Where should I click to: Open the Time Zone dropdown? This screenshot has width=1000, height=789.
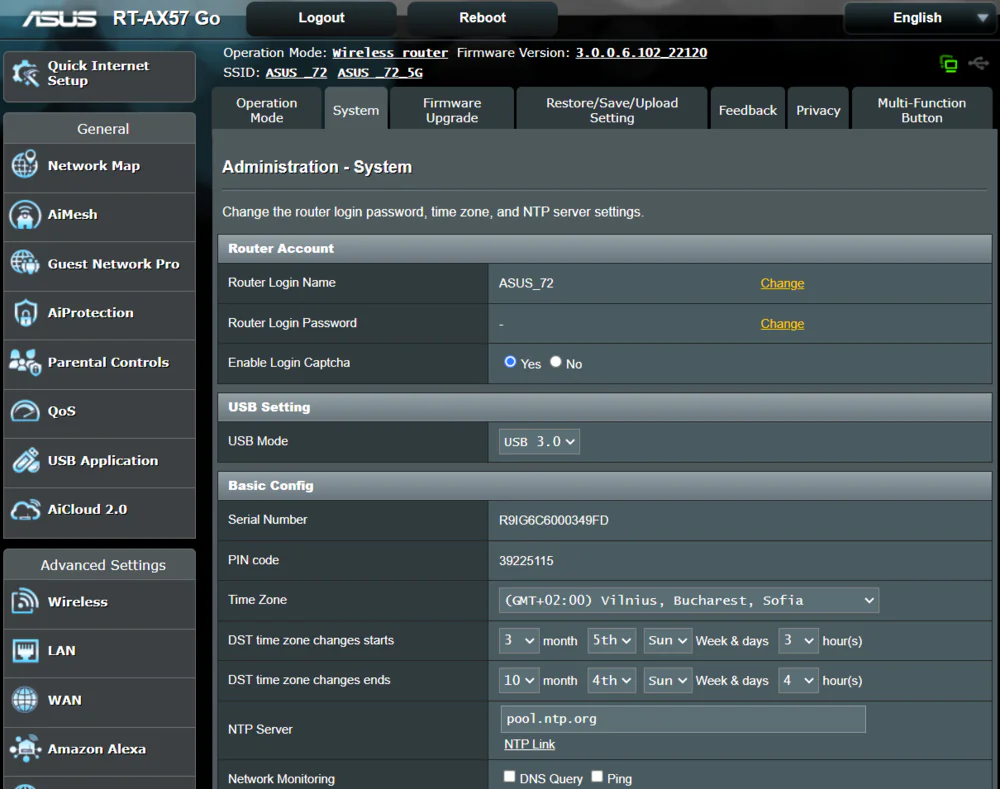[689, 600]
